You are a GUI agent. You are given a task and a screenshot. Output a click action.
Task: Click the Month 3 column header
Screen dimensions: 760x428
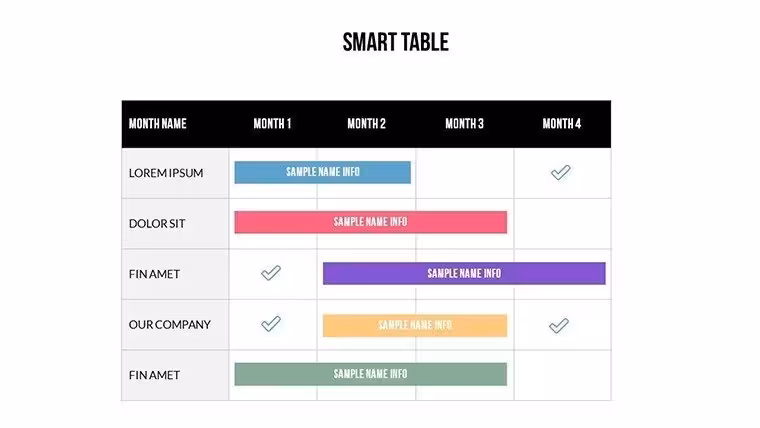pyautogui.click(x=464, y=124)
